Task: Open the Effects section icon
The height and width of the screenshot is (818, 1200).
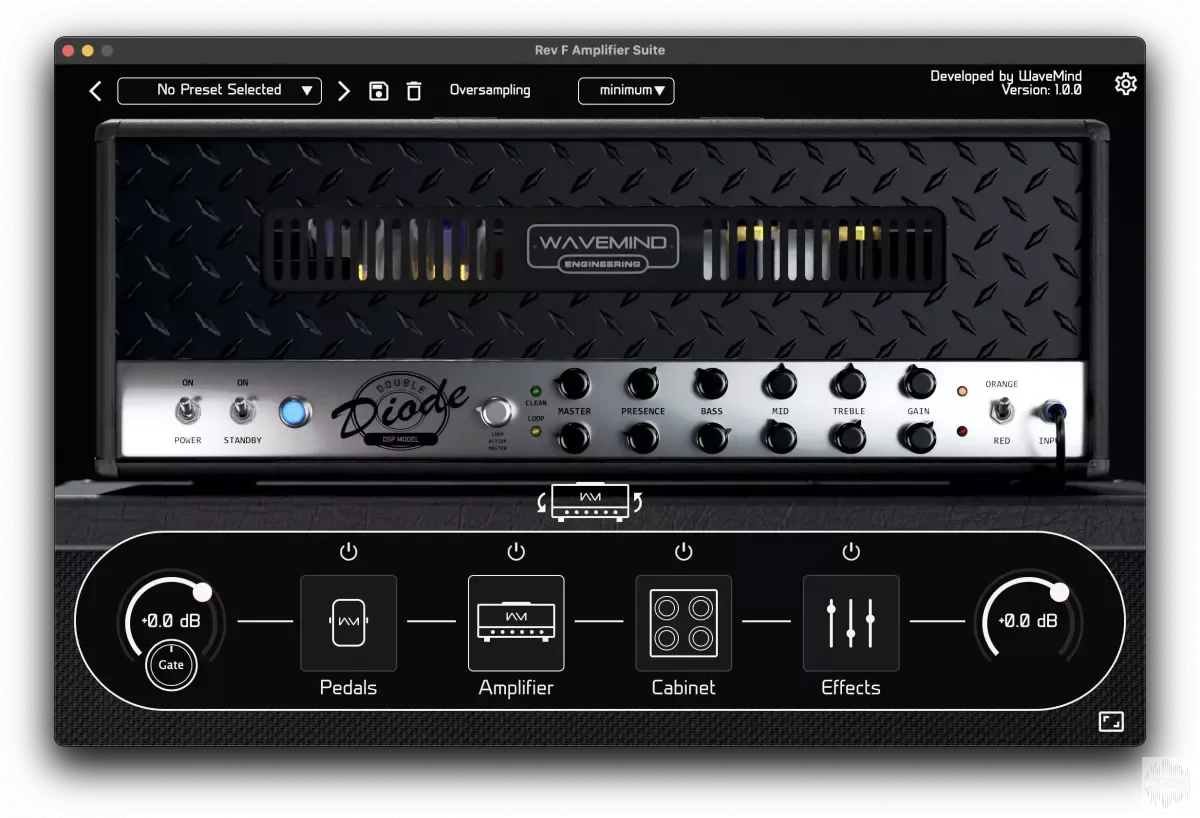Action: pyautogui.click(x=851, y=623)
